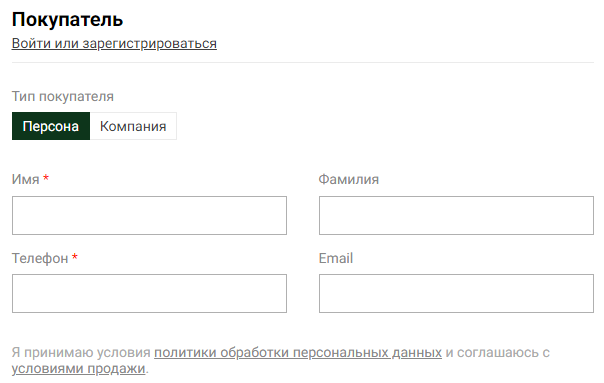Focus the Имя input field

tap(149, 215)
